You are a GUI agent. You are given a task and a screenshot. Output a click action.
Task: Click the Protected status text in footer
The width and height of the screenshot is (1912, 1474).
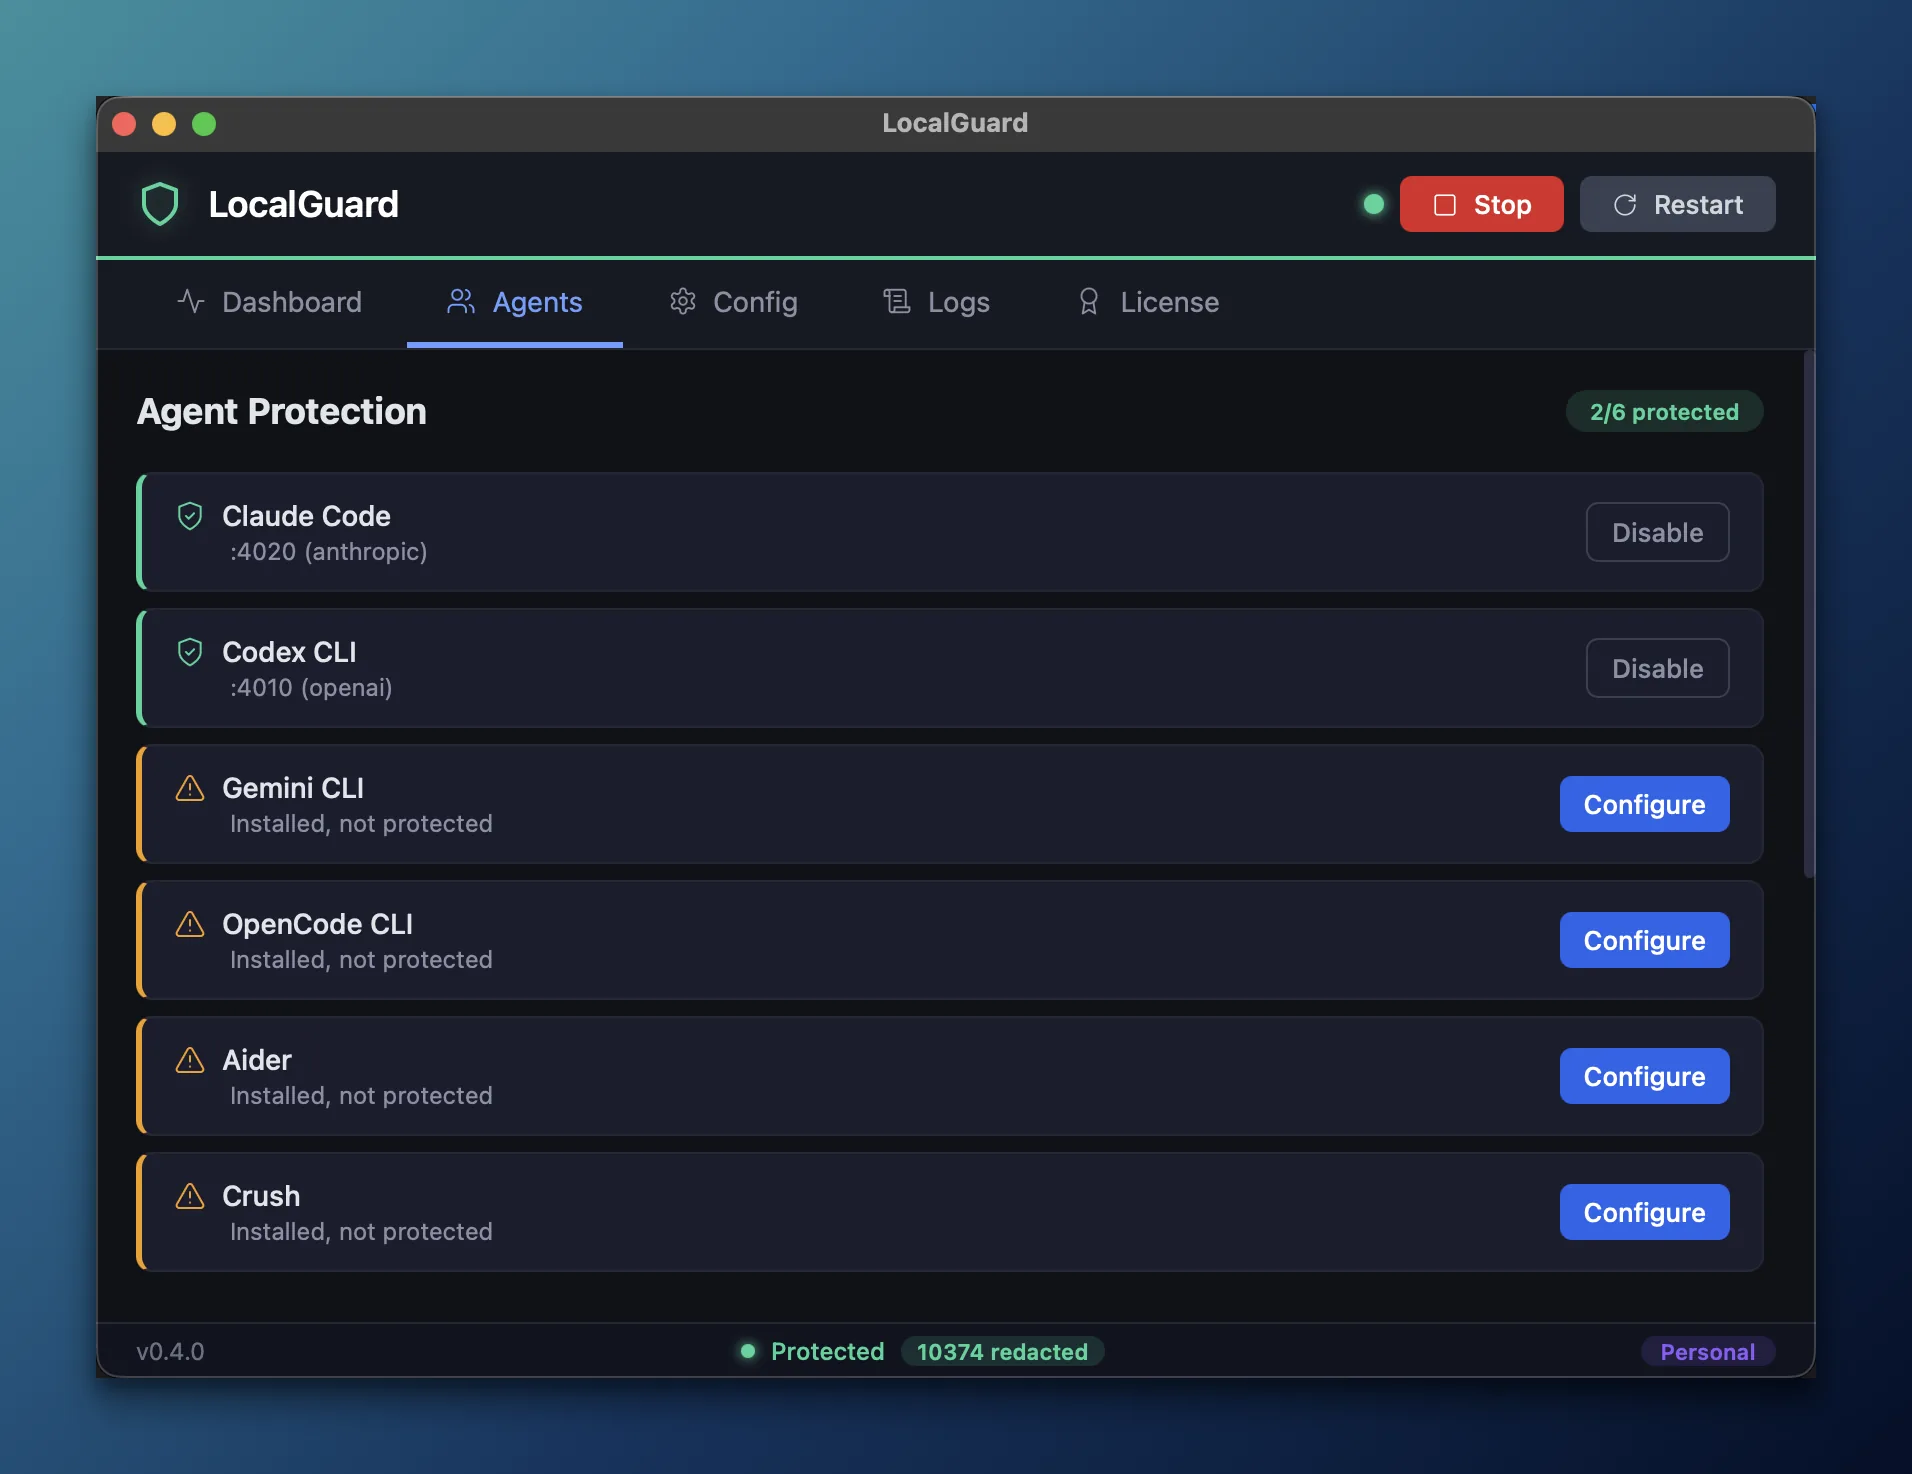(x=827, y=1351)
